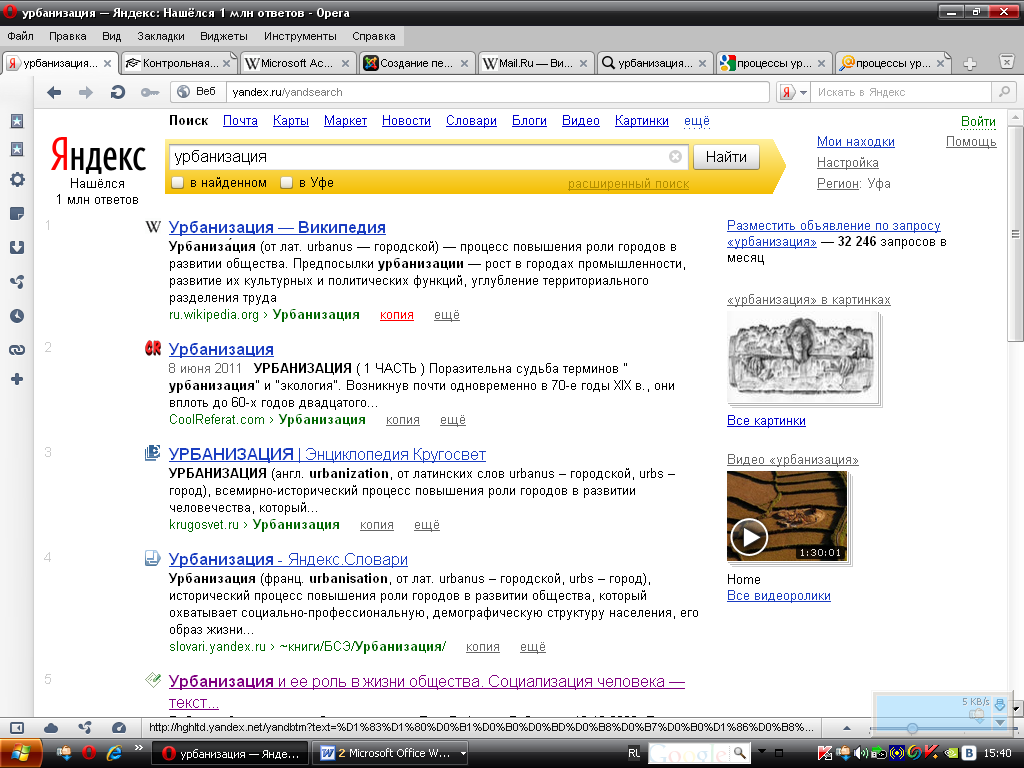Open the gear widgets panel in sidebar

[x=17, y=180]
